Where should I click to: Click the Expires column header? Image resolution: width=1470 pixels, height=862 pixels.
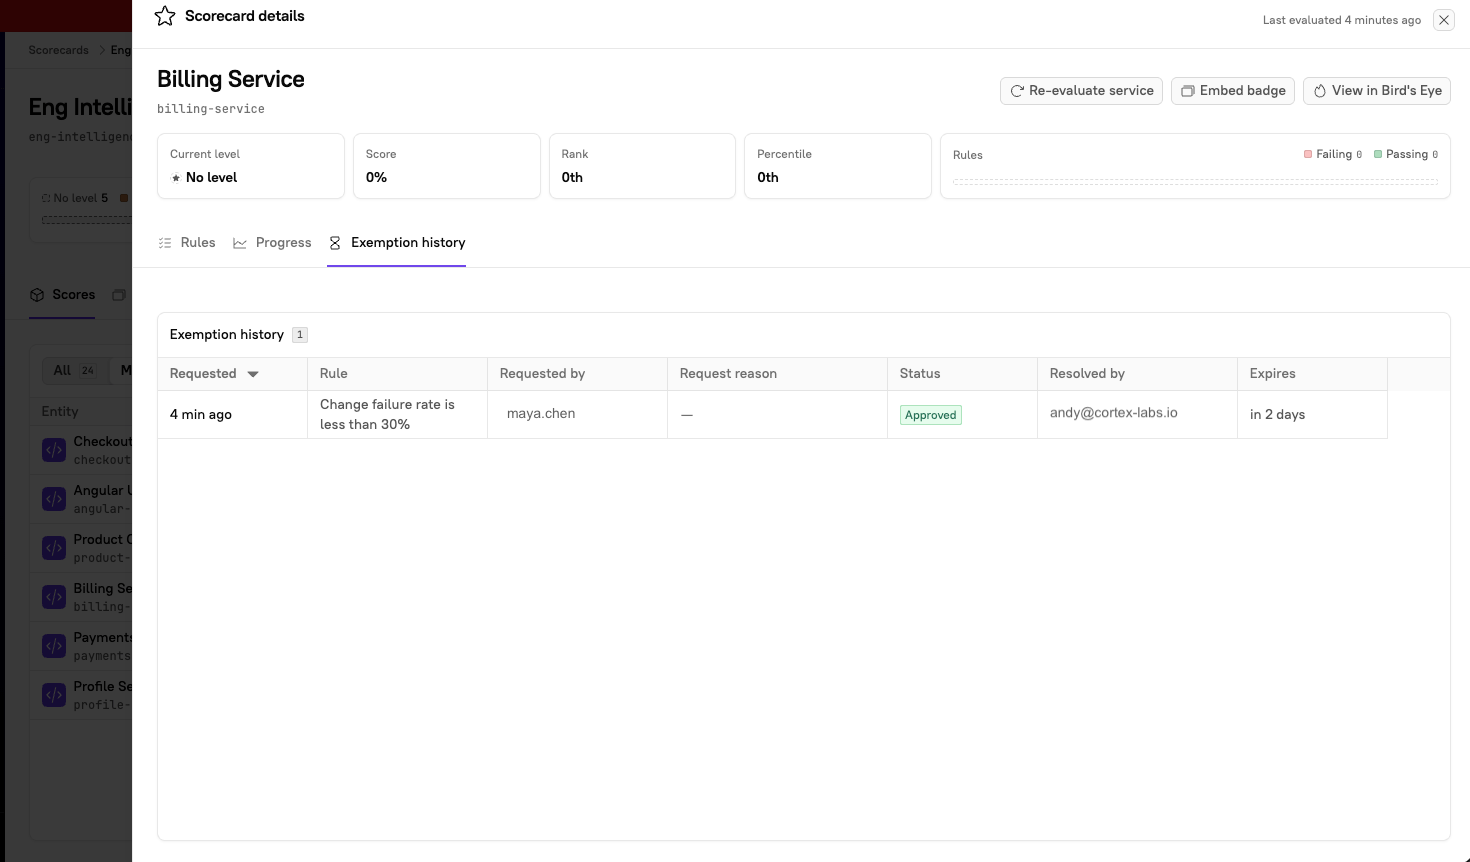1312,374
